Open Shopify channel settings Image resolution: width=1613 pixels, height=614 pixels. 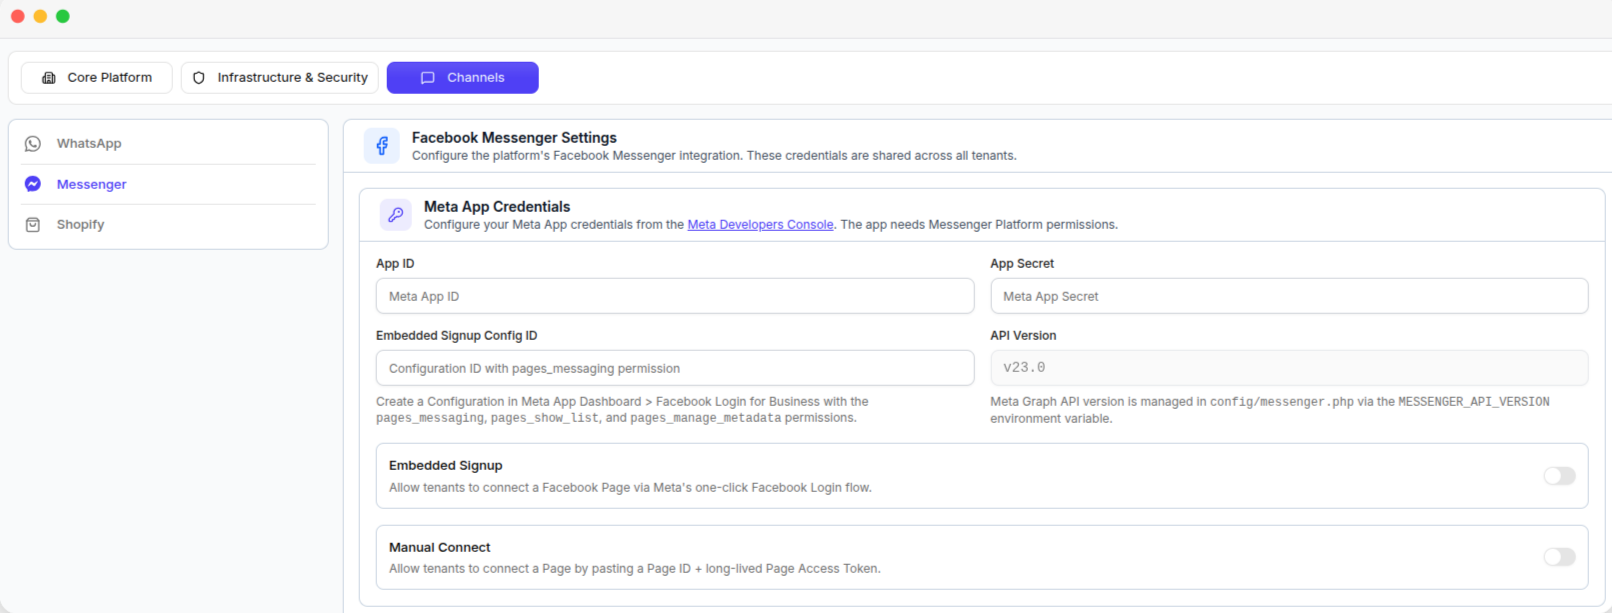[x=169, y=225]
